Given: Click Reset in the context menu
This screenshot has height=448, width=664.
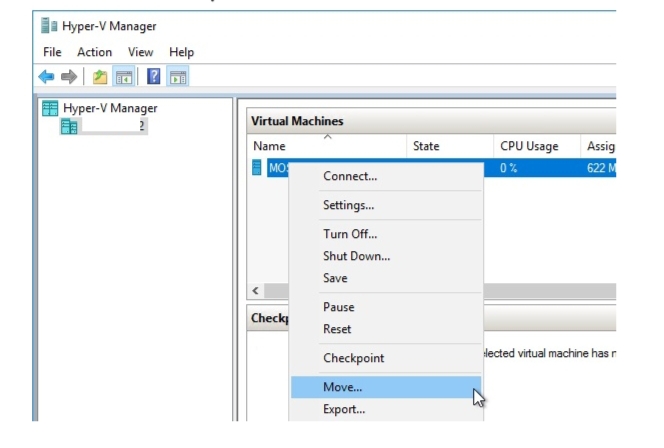Looking at the screenshot, I should [x=386, y=329].
